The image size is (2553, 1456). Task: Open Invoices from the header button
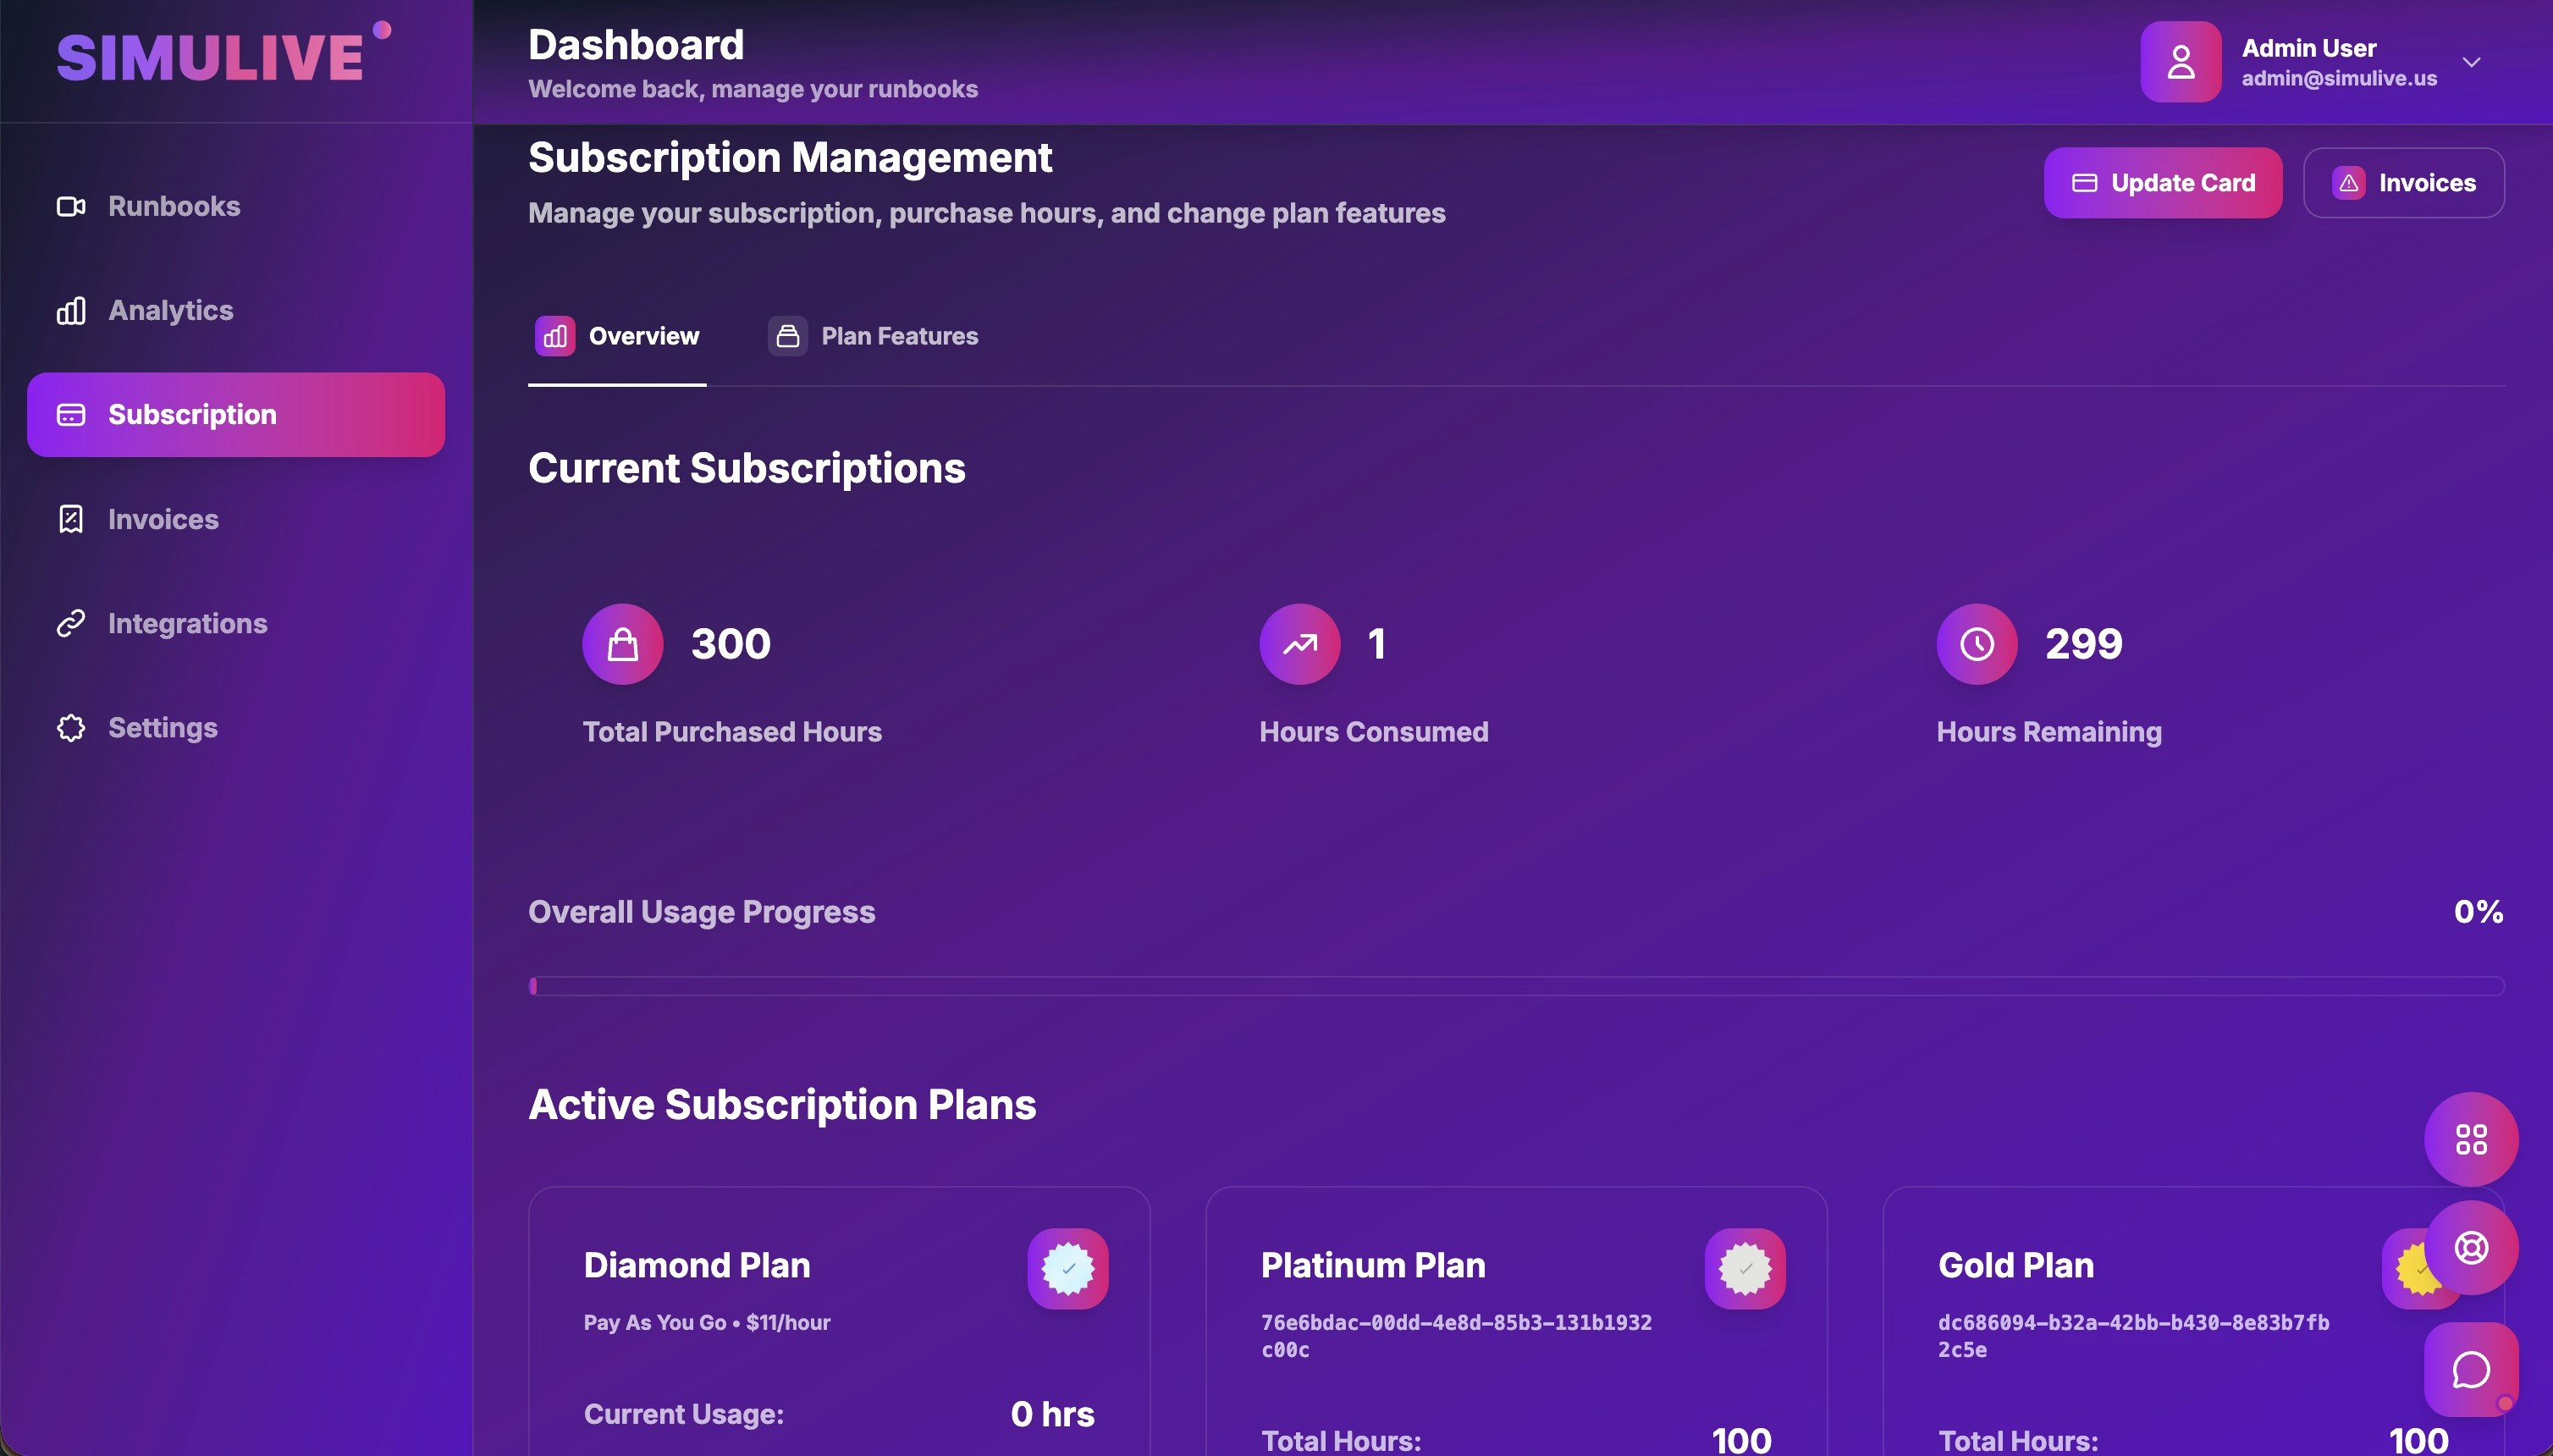pyautogui.click(x=2403, y=183)
